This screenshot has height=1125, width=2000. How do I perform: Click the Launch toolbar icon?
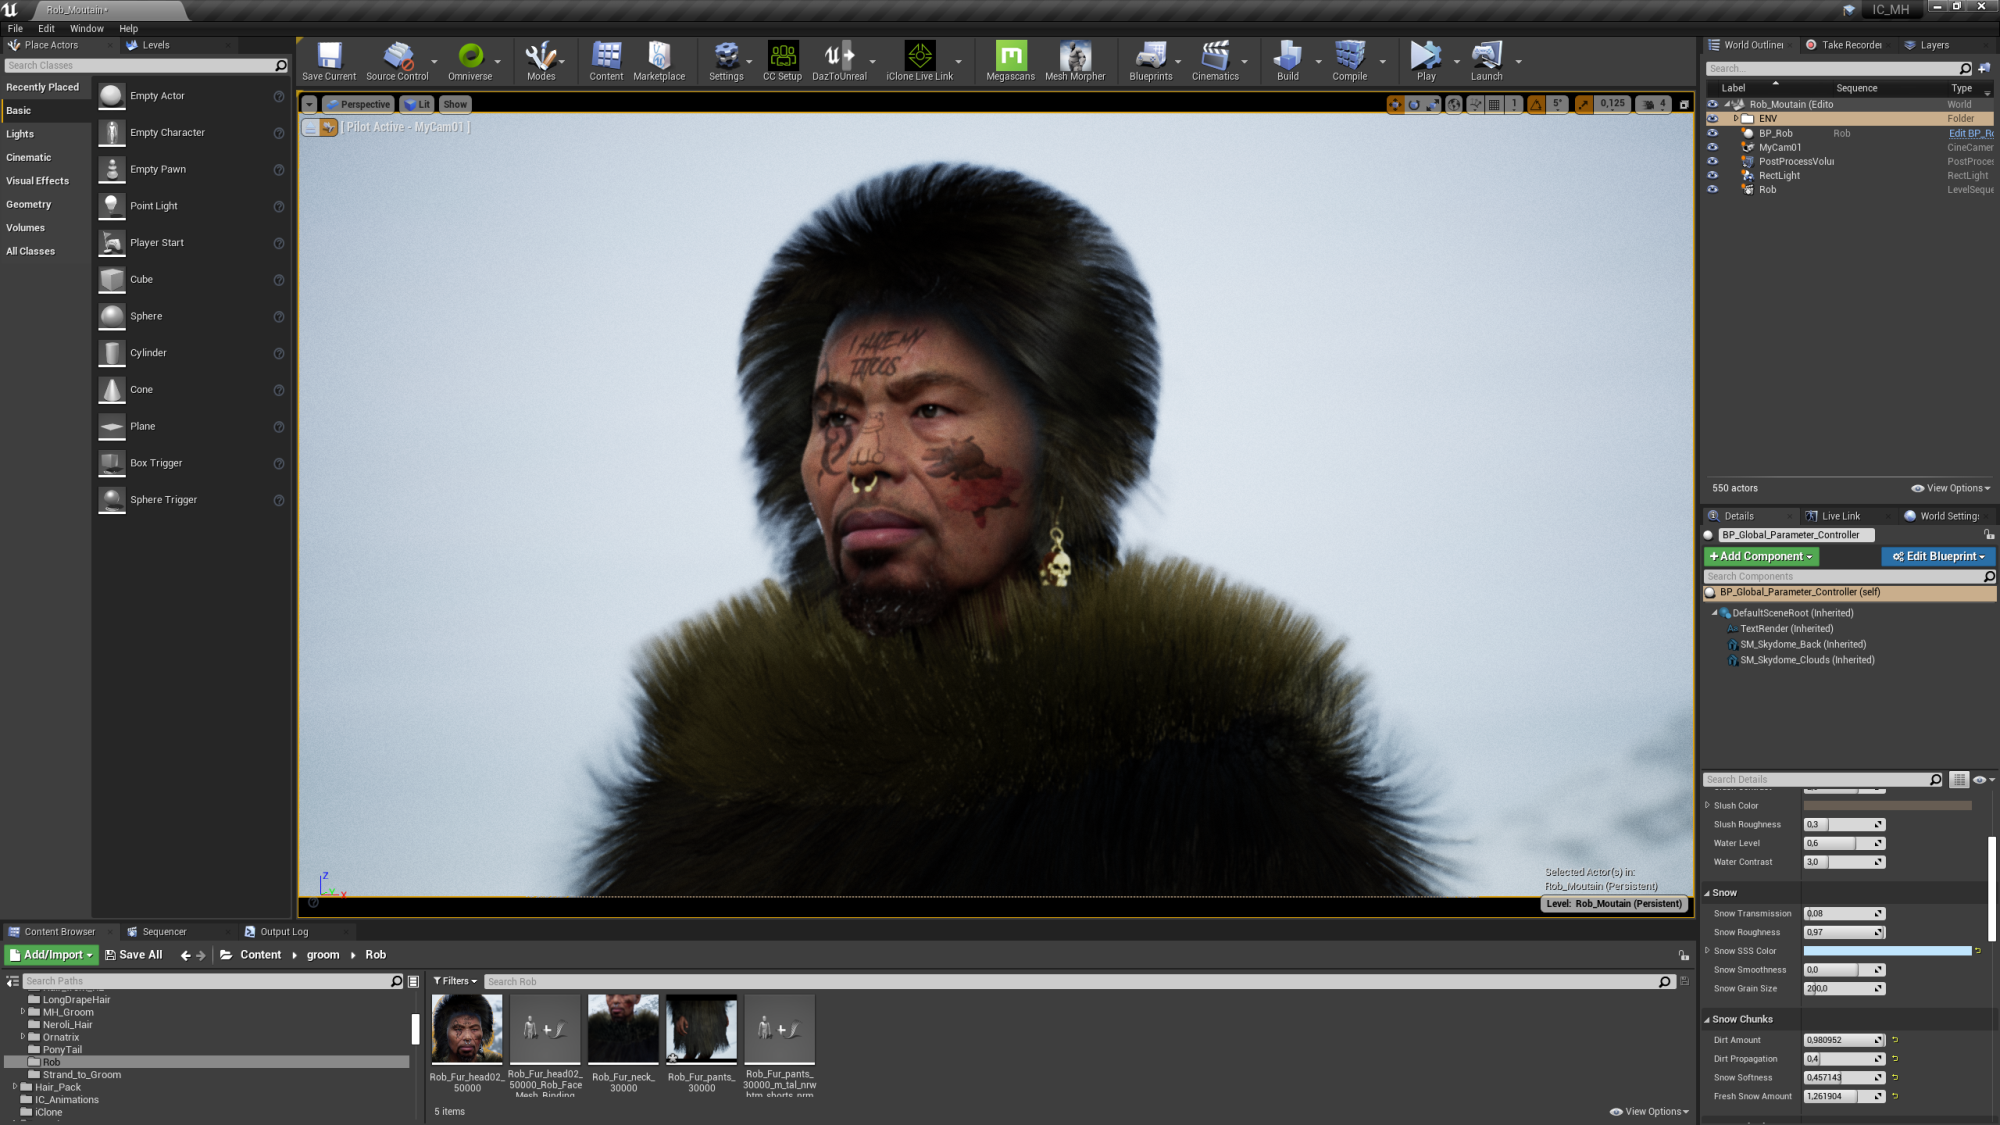[1486, 61]
